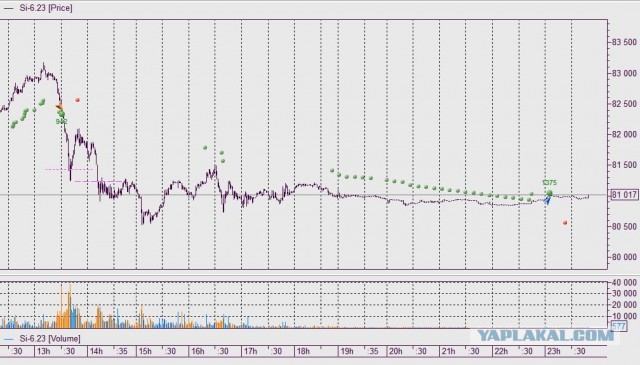Click the 40 000 volume axis label
Screen dimensions: 640x365
(624, 283)
